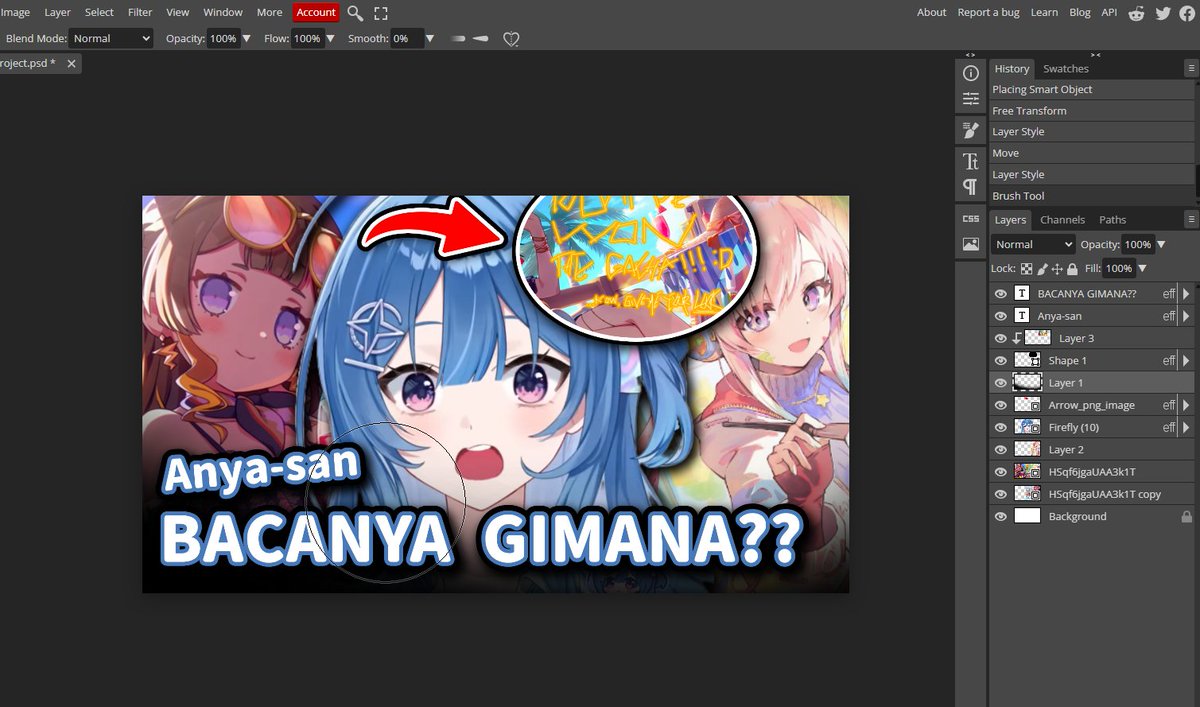
Task: Open the layer blend mode Normal dropdown
Action: pos(1034,244)
